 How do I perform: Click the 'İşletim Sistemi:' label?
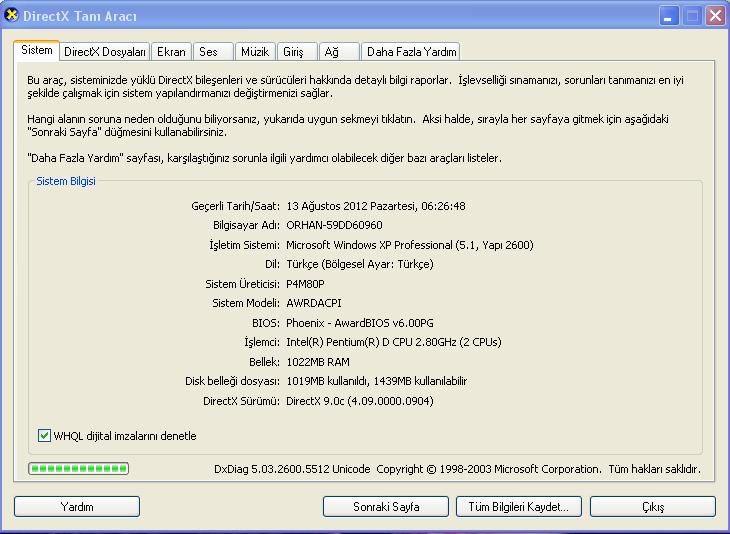tap(244, 245)
